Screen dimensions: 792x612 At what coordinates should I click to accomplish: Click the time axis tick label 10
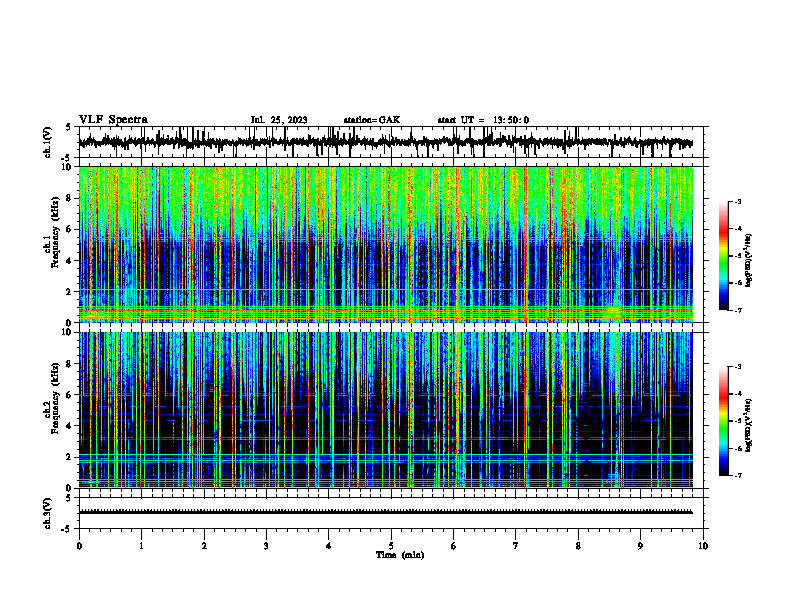(703, 546)
